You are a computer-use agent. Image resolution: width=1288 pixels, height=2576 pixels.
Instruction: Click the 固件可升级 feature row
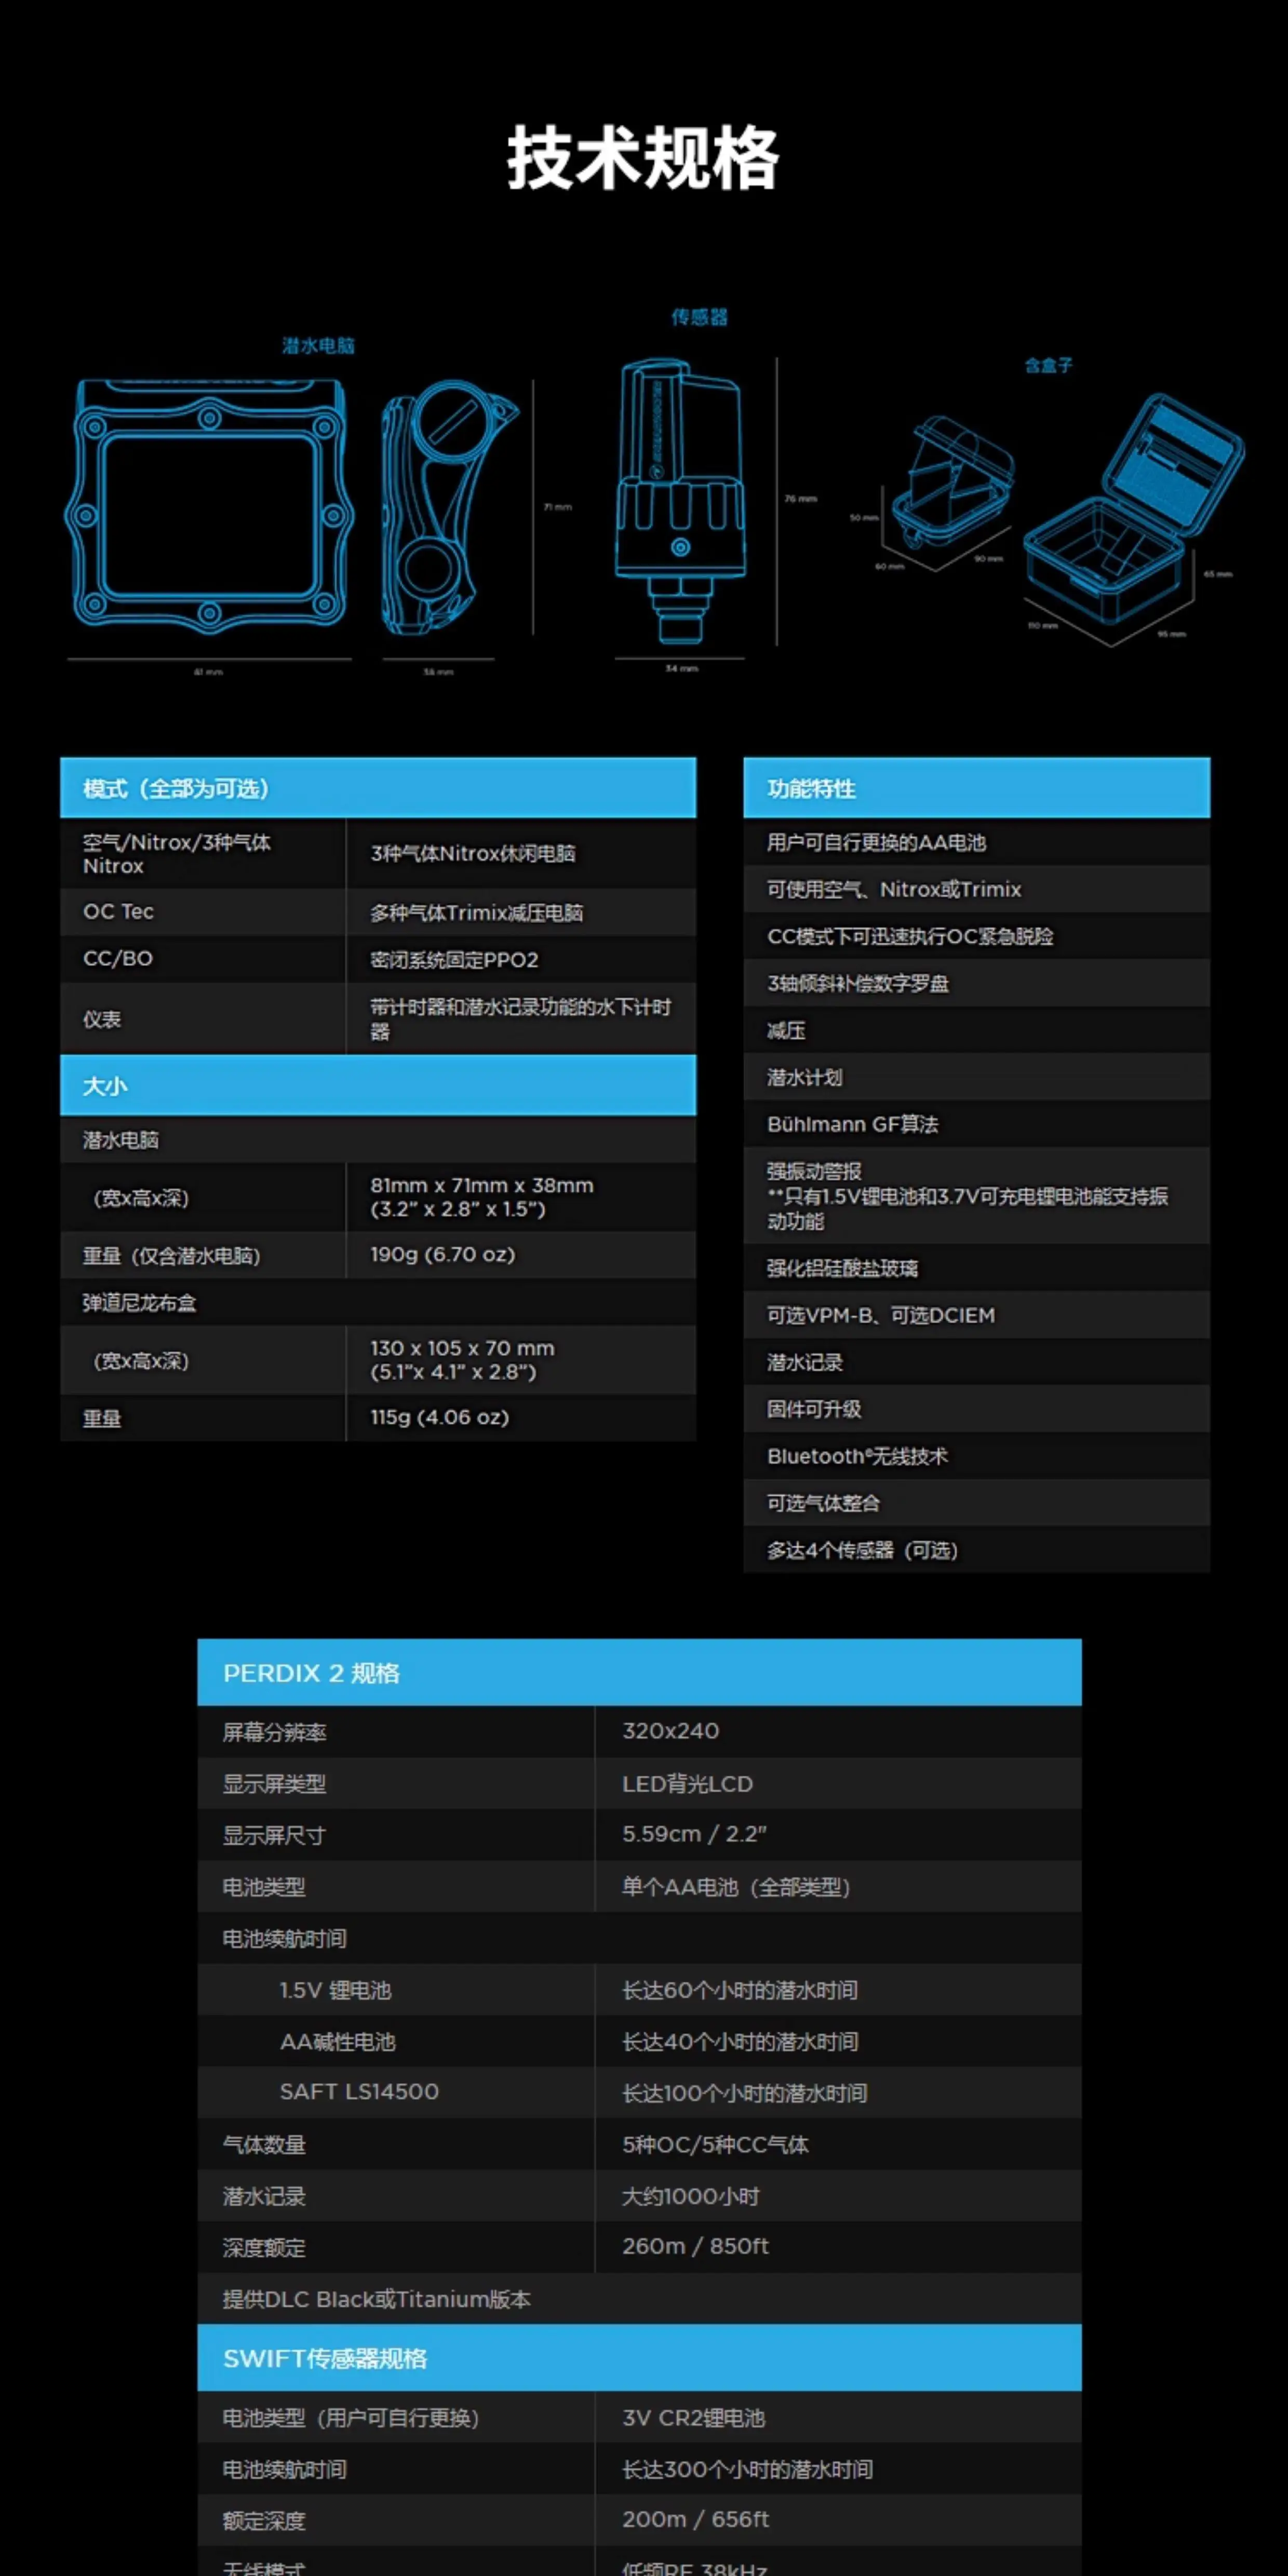pos(976,1409)
